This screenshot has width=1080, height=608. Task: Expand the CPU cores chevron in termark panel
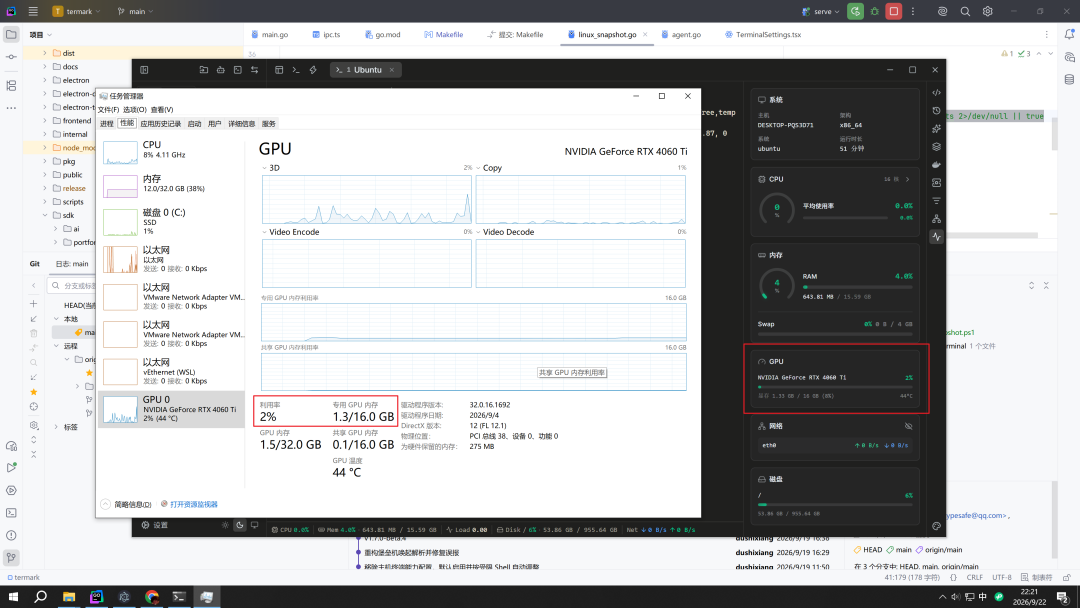907,179
